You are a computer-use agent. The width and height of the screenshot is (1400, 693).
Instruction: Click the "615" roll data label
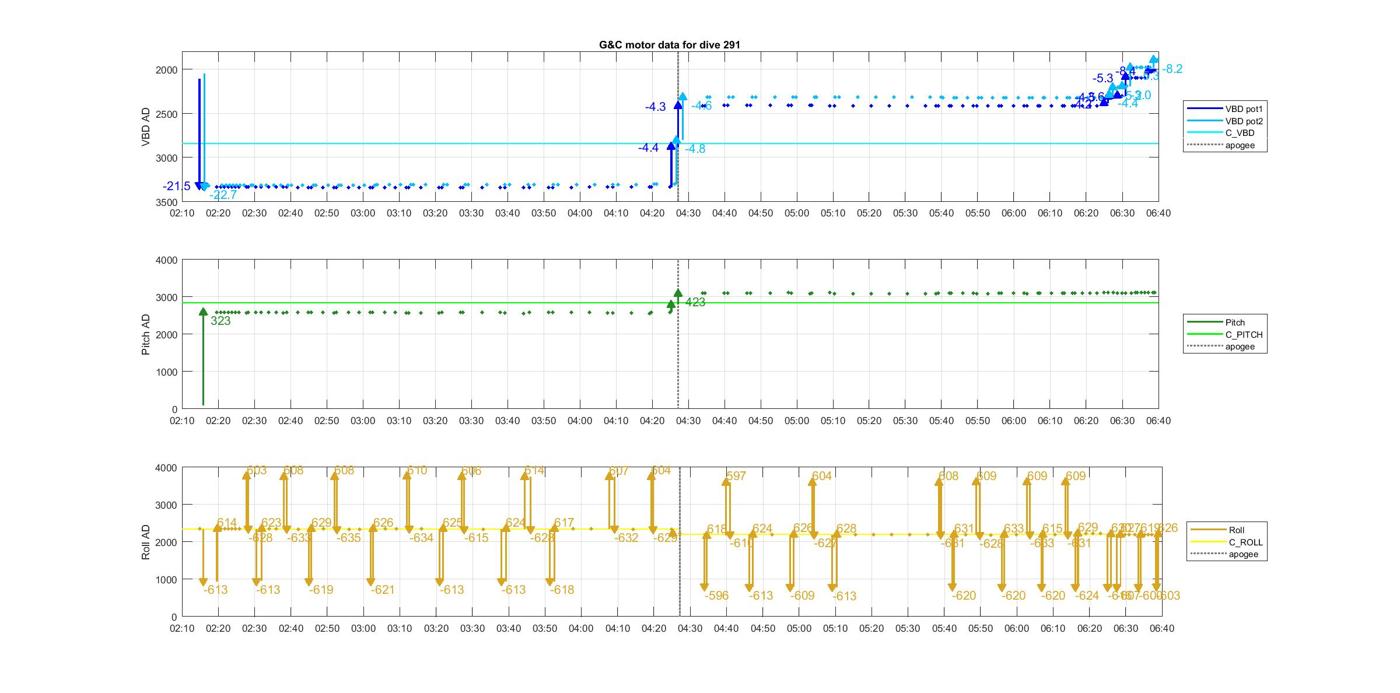(x=1052, y=529)
